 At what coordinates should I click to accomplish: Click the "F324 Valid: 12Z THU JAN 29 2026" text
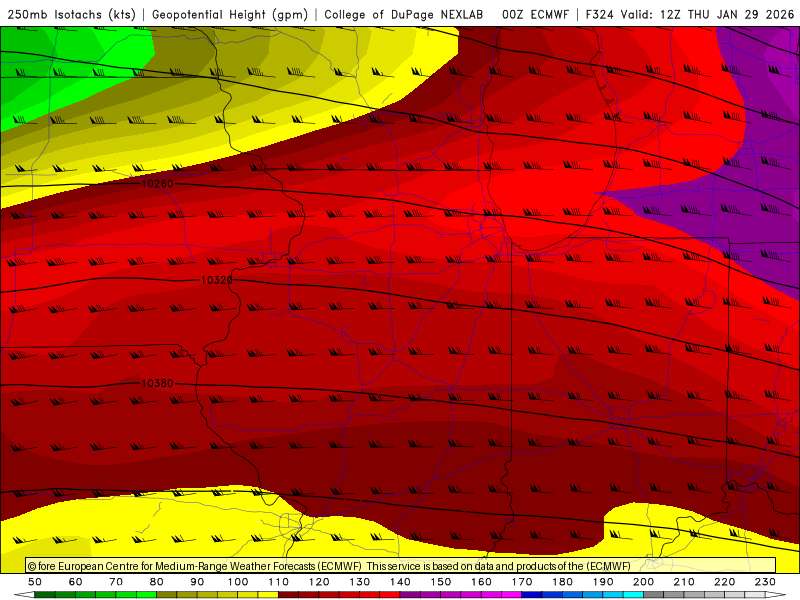point(690,14)
